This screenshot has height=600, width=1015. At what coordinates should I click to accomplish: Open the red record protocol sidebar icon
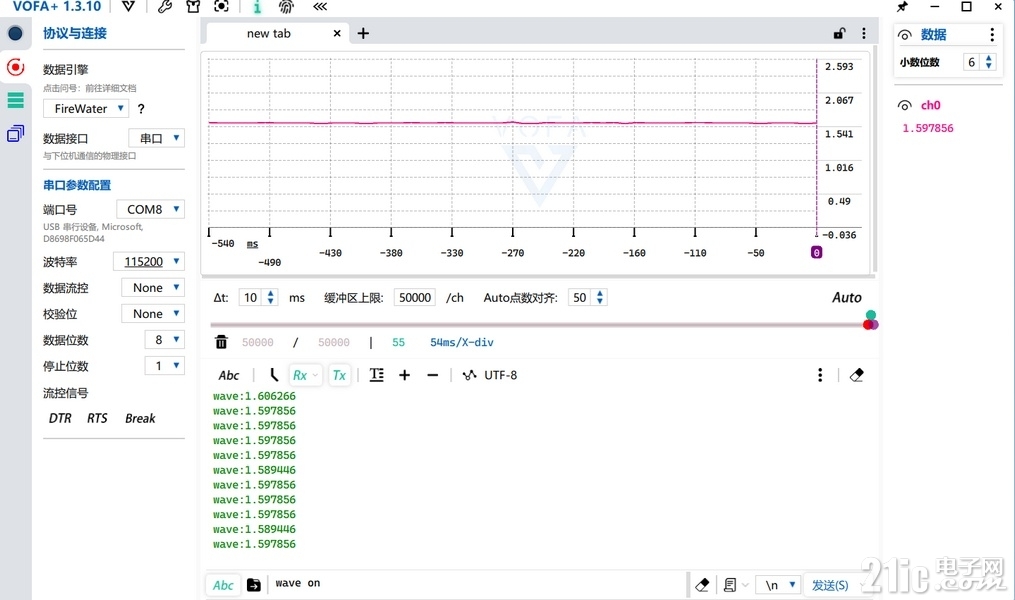click(15, 67)
